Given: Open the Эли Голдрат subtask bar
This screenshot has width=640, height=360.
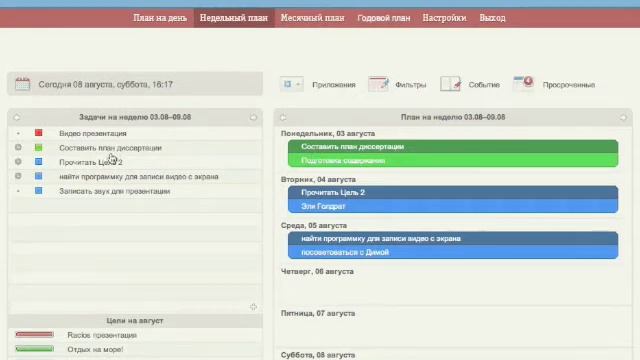Looking at the screenshot, I should 453,206.
